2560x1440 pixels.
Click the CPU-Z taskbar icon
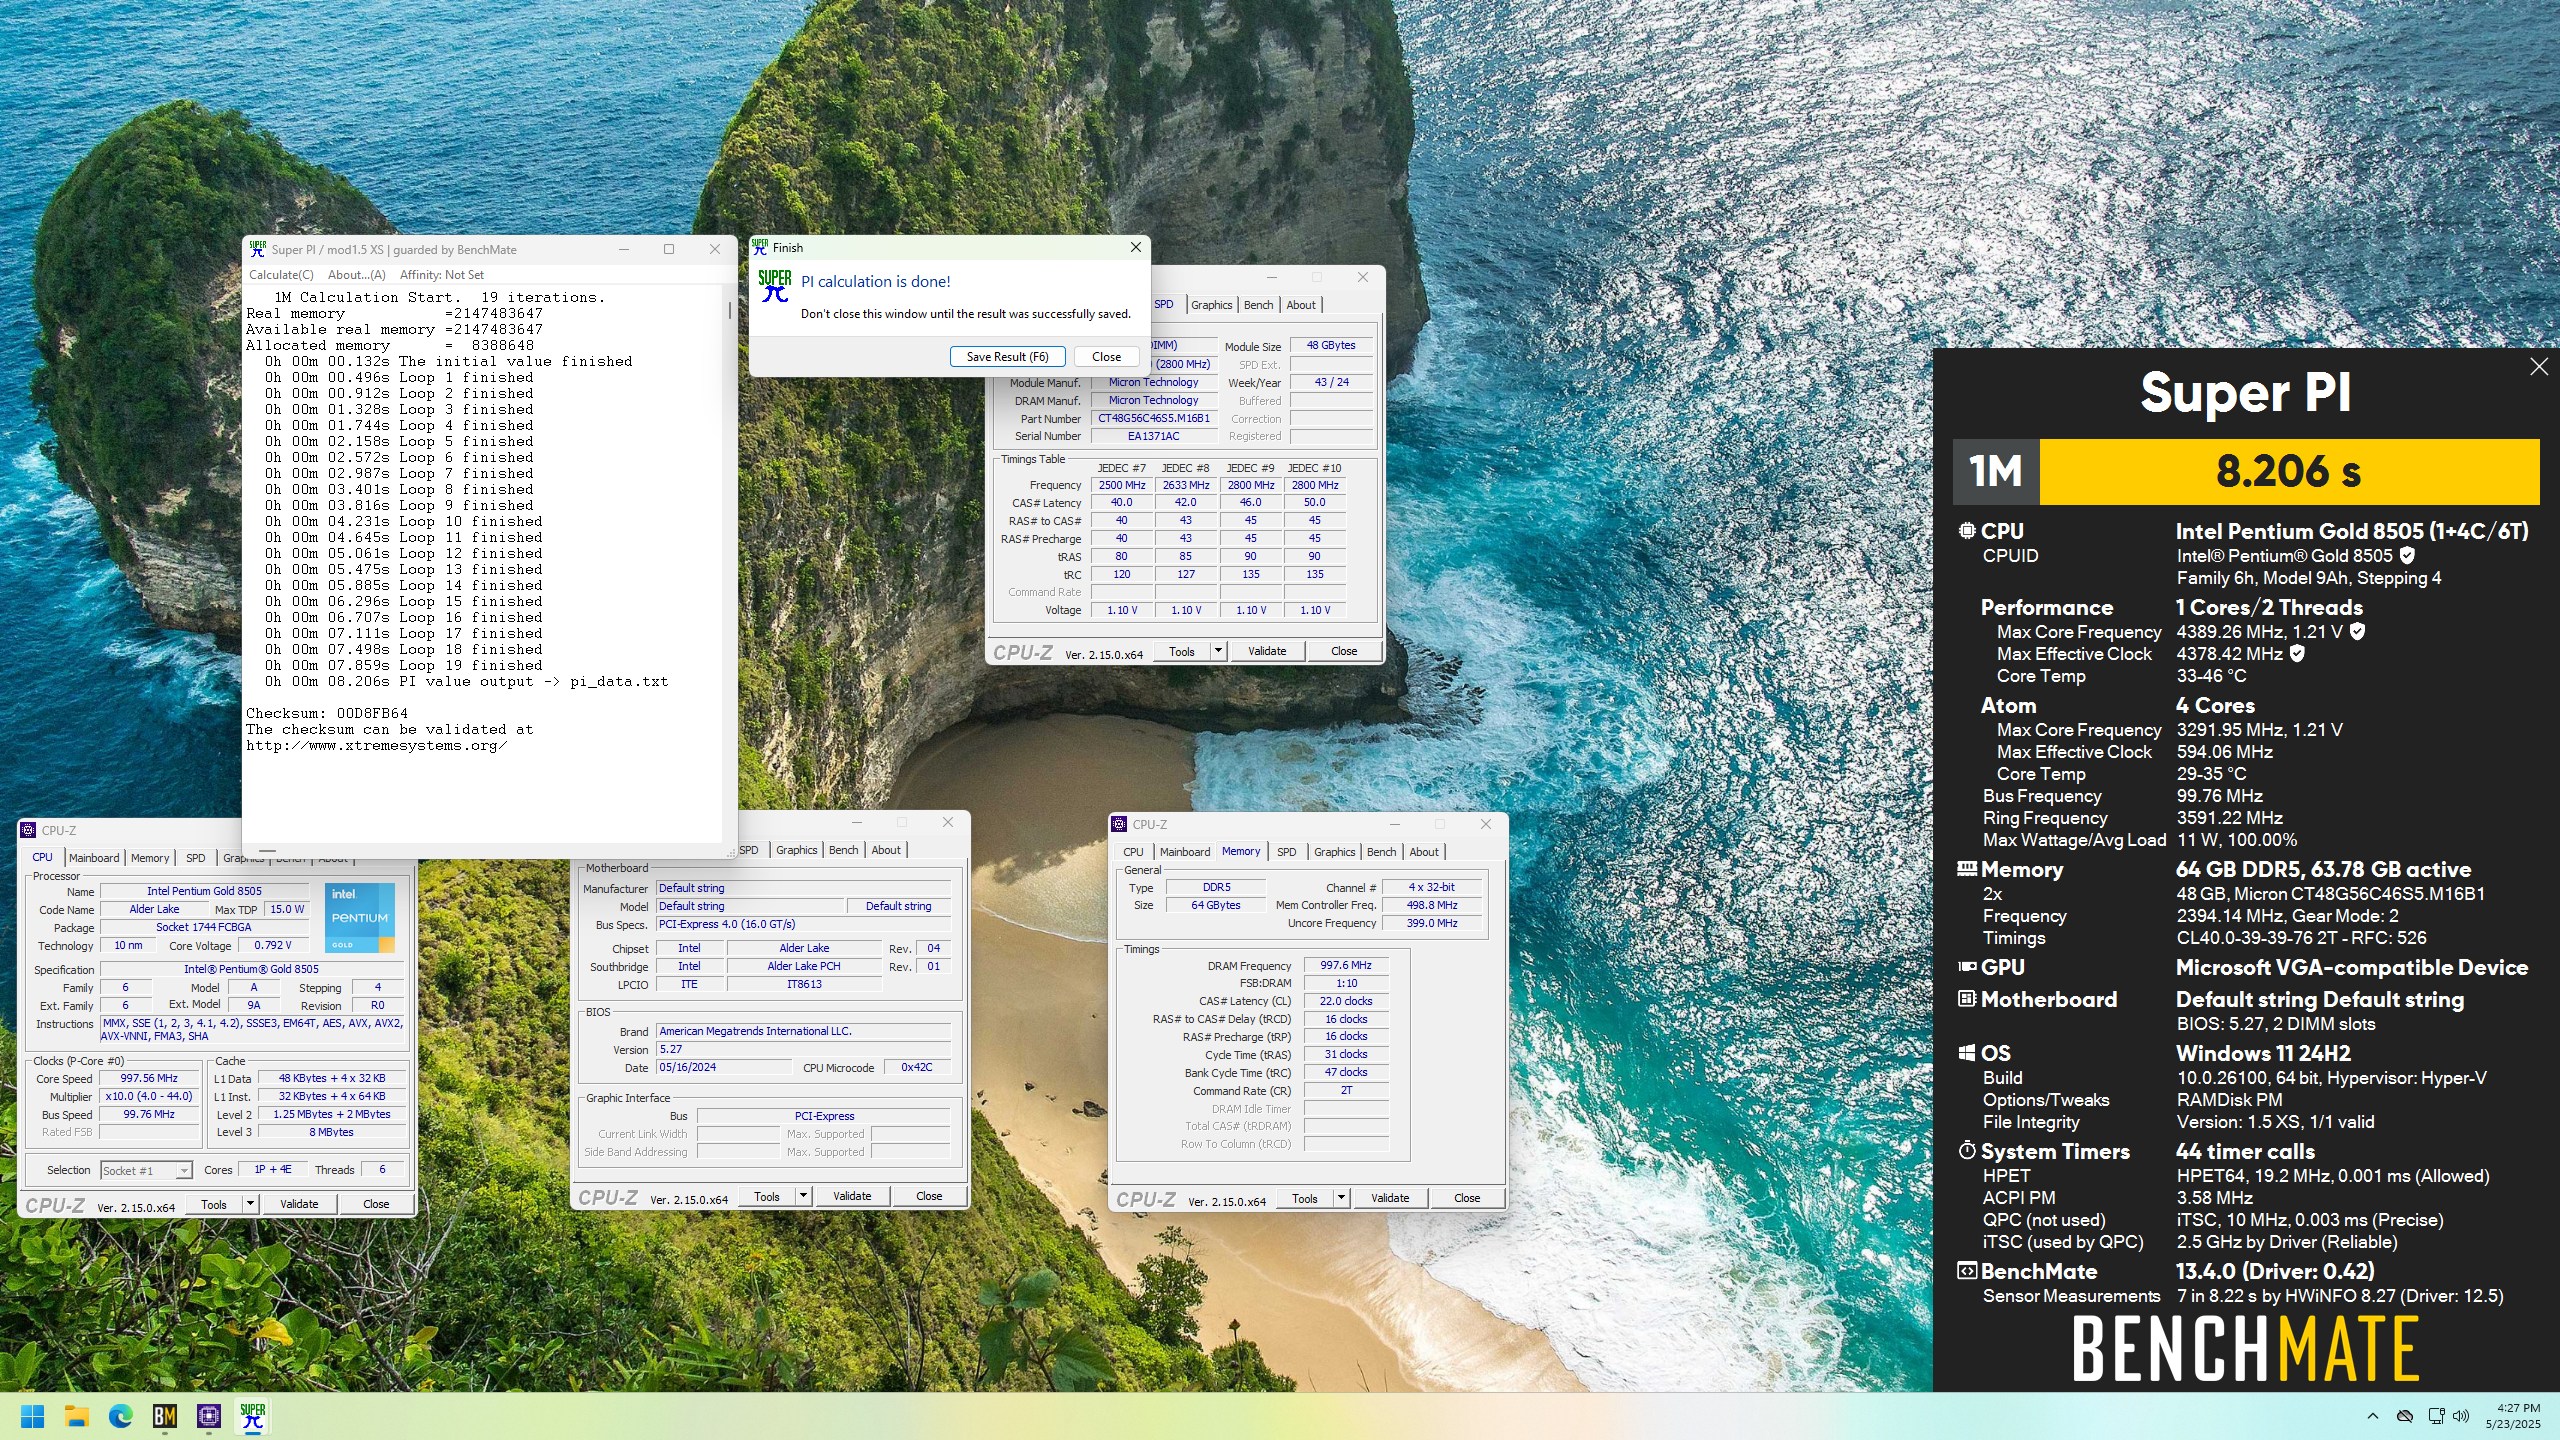(209, 1416)
